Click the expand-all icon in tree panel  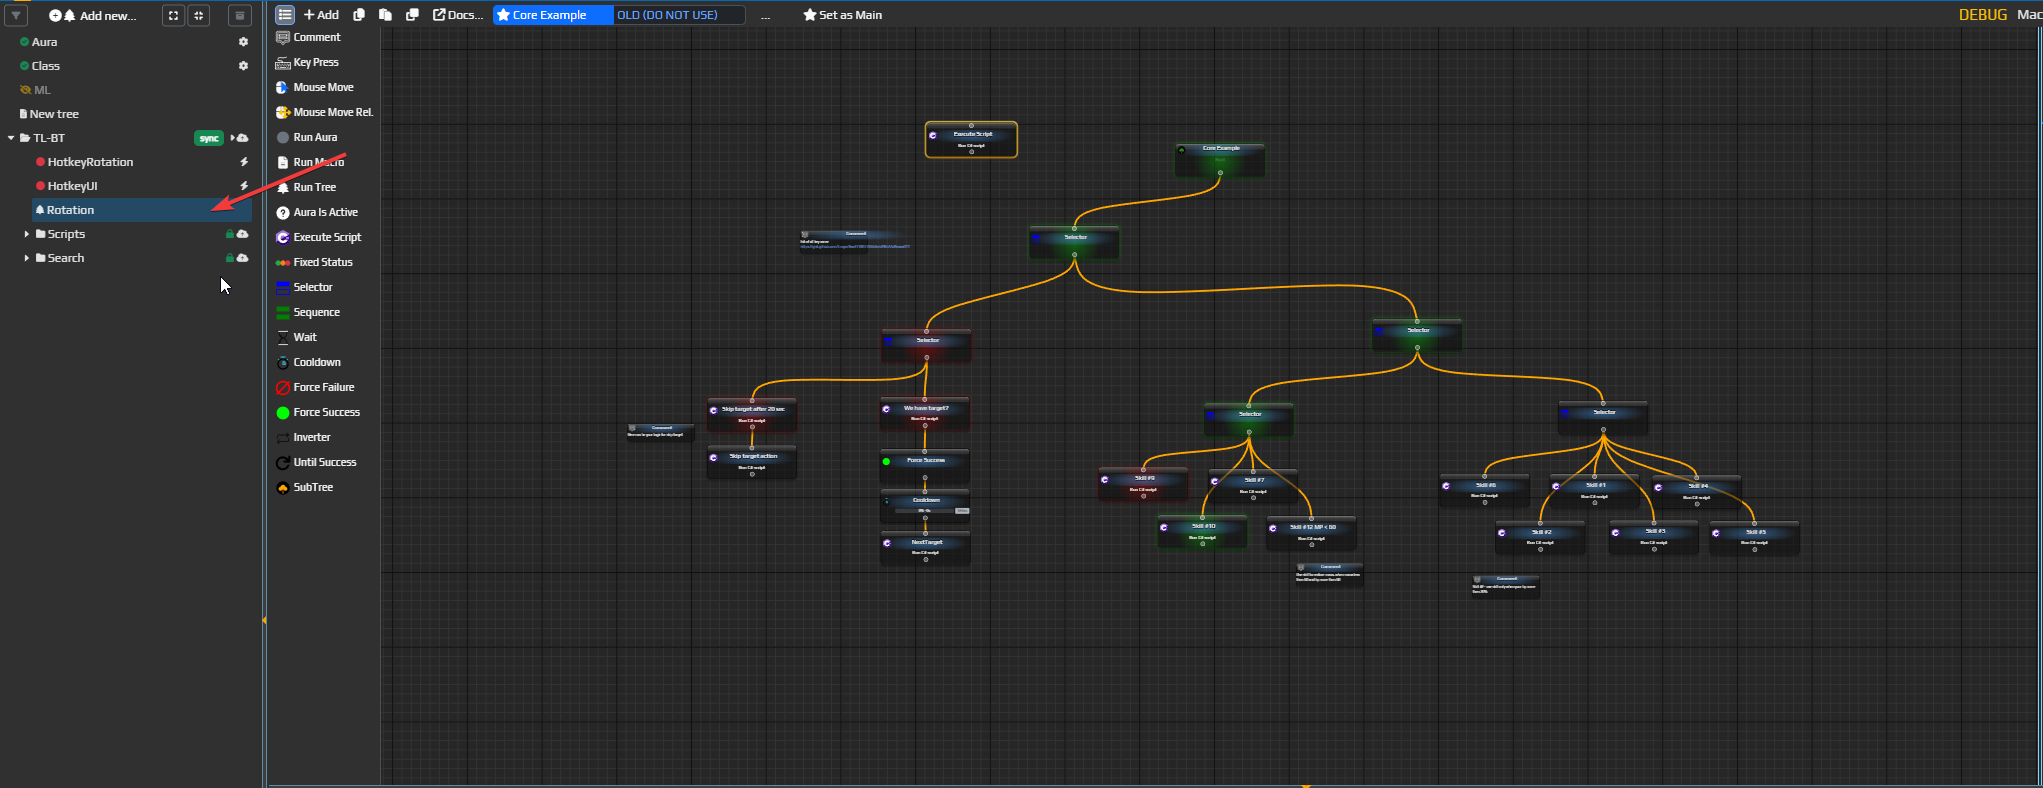(x=174, y=15)
